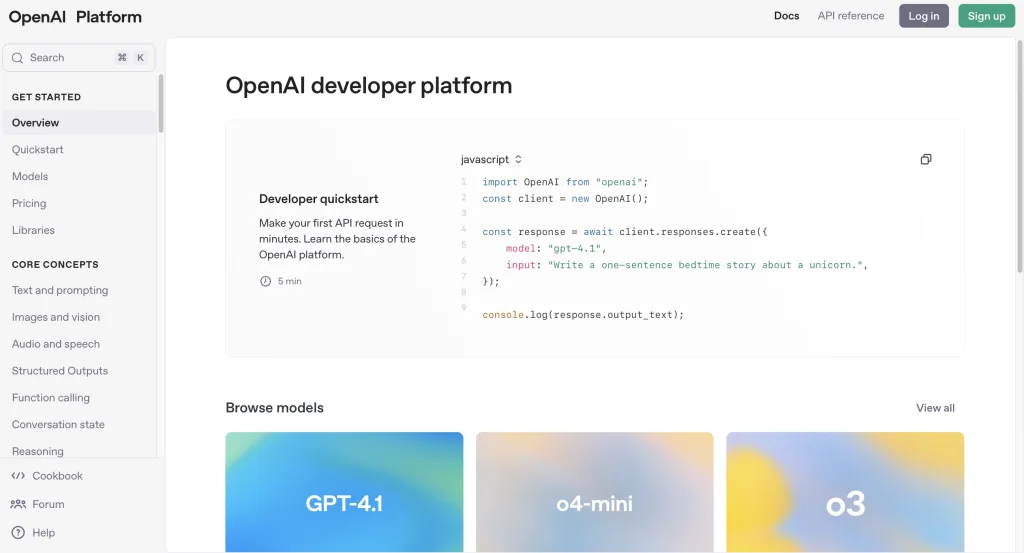Screen dimensions: 1024x553
Task: Open the o3 model card
Action: point(845,492)
